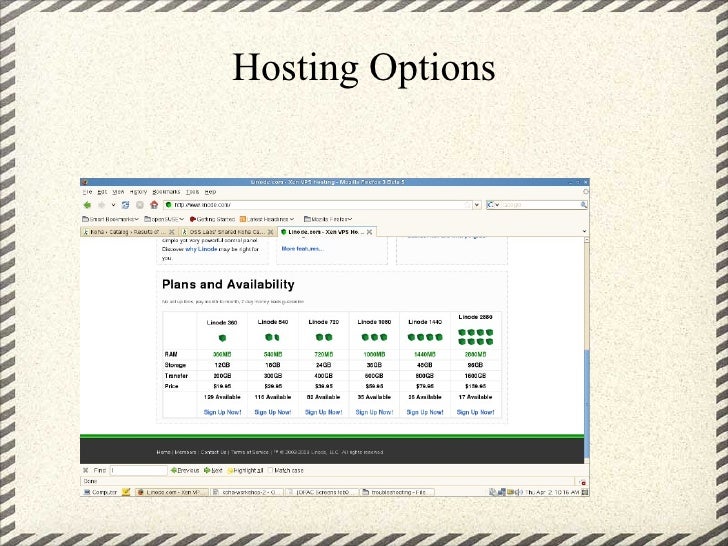Close the Find bar with its X
Screen dimensions: 728x546
(85, 470)
